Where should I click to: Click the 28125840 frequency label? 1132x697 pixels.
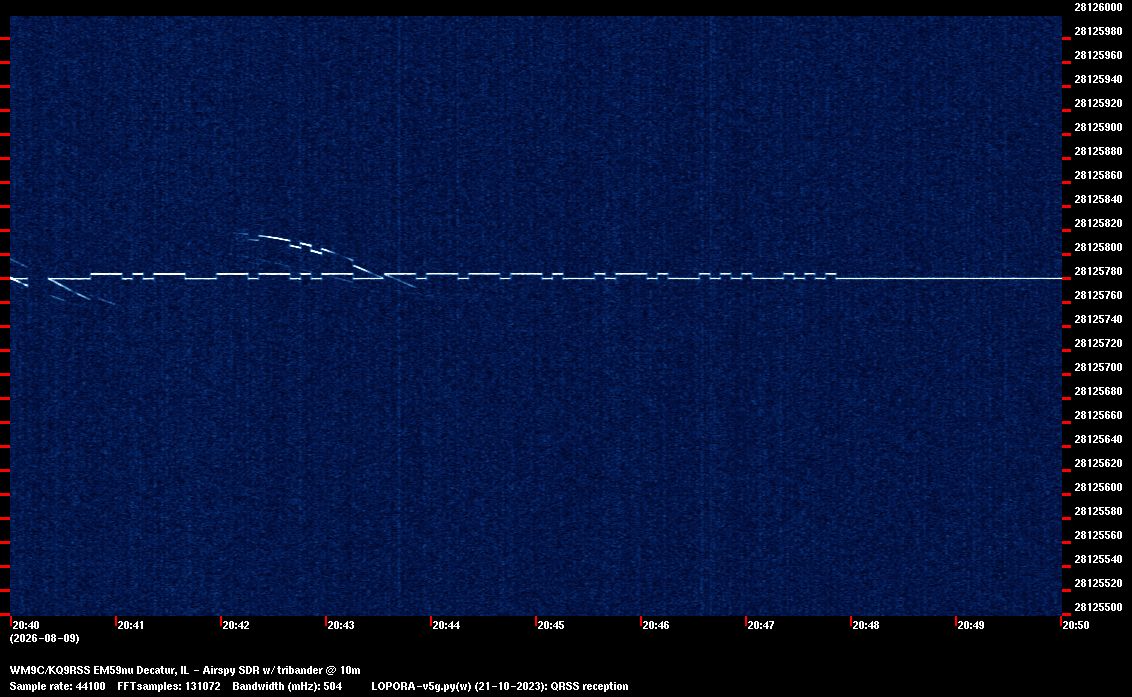(x=1098, y=199)
